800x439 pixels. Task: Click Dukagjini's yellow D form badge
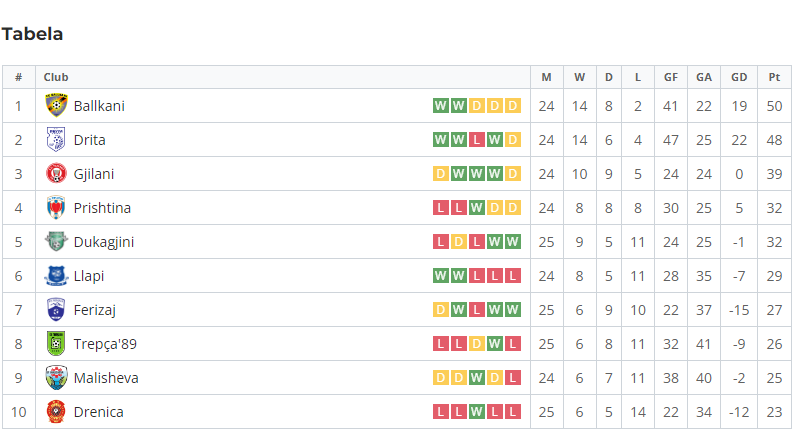(459, 241)
